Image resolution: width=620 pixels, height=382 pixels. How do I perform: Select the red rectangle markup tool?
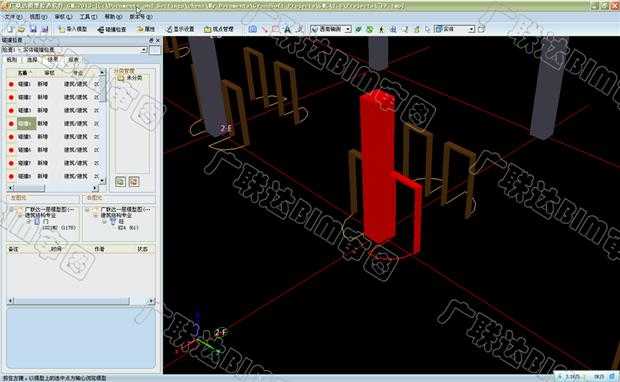276,29
